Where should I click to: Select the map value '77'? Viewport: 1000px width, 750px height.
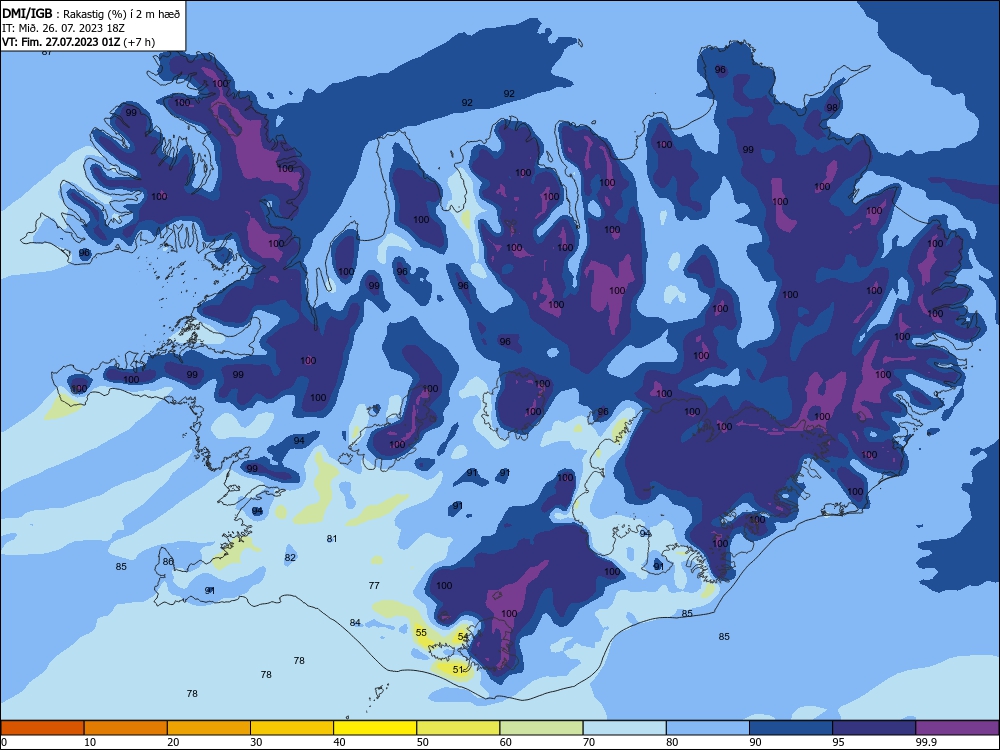point(374,585)
